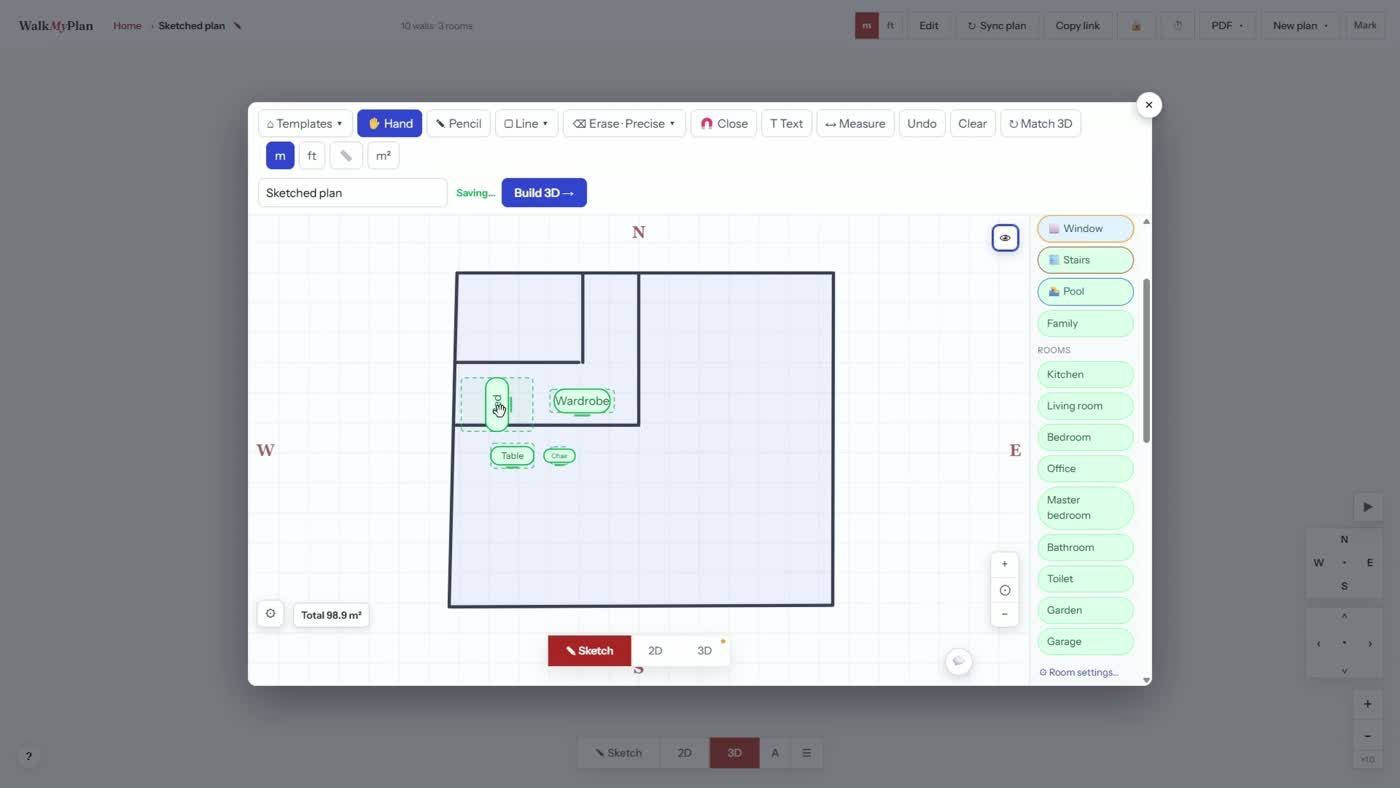Image resolution: width=1400 pixels, height=788 pixels.
Task: Click the room list scrollbar
Action: point(1146,360)
